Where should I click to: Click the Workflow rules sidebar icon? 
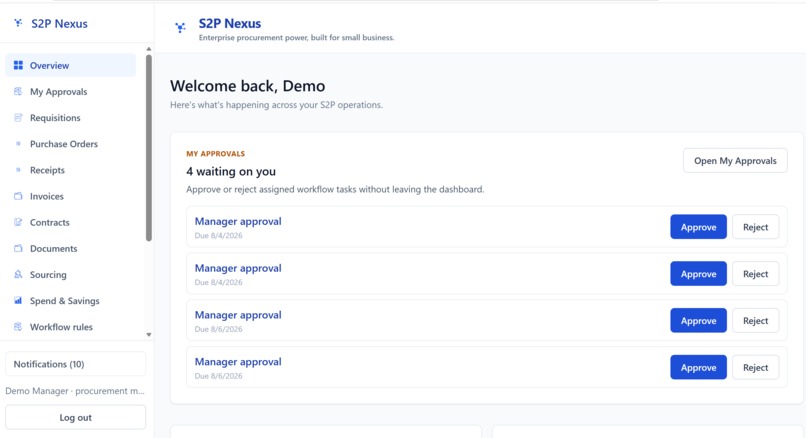pos(18,327)
